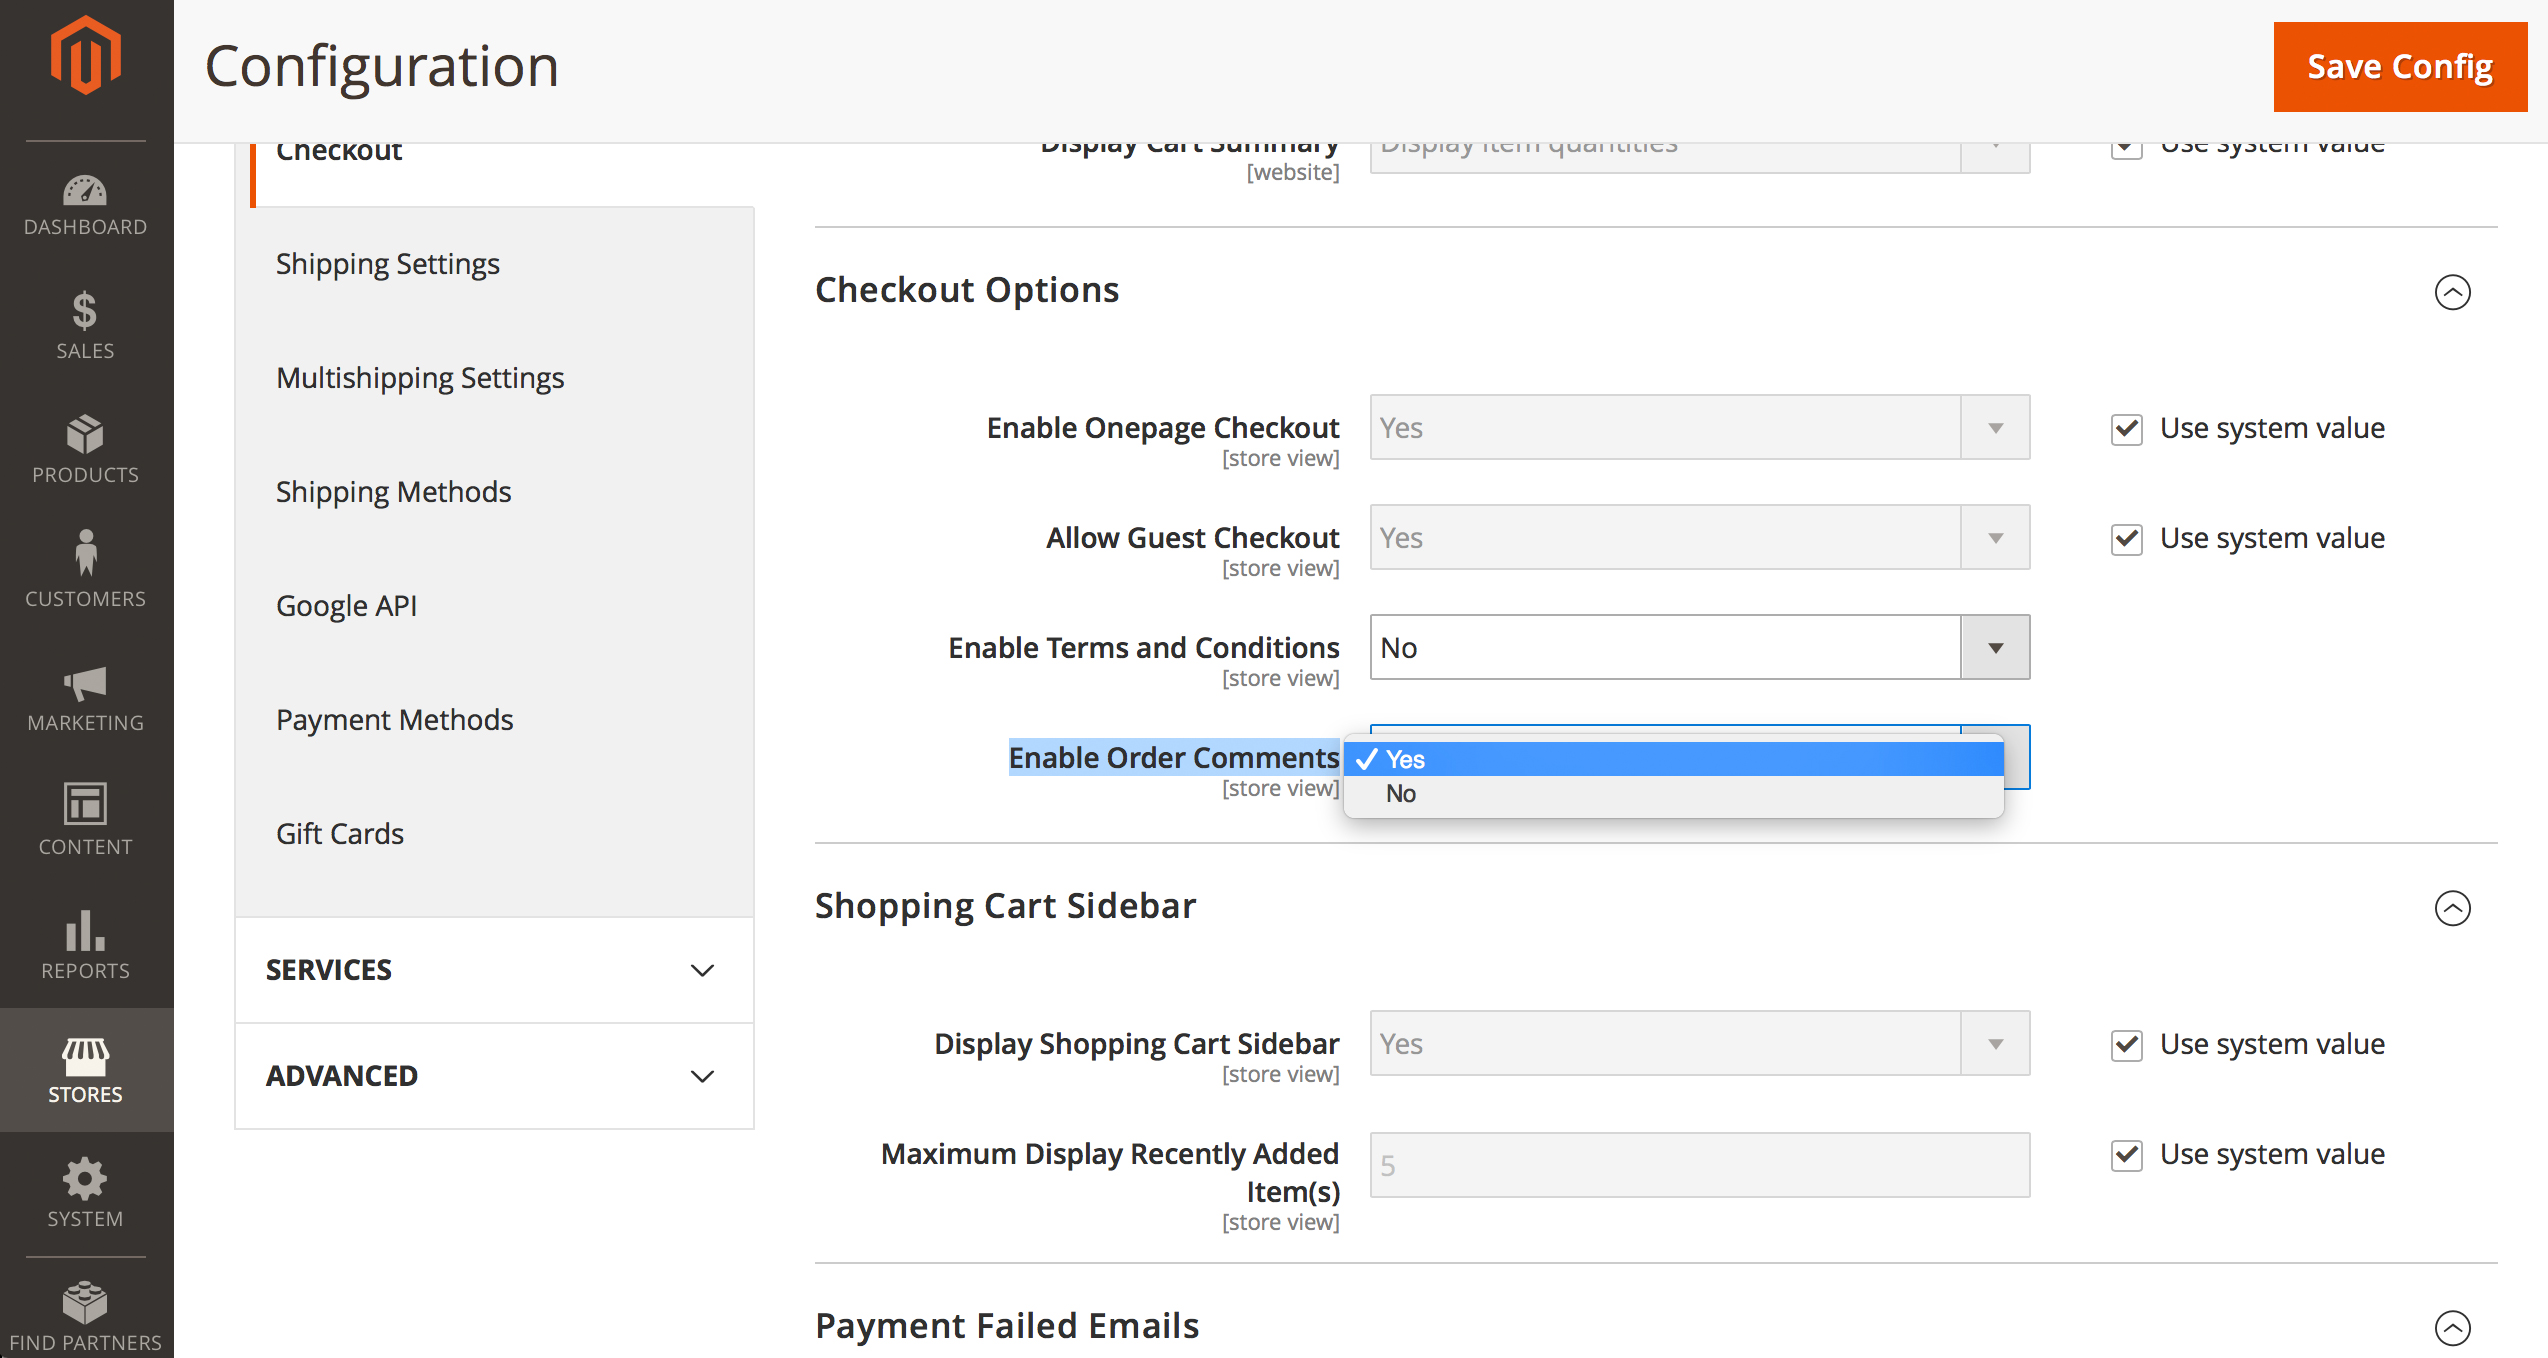Screen dimensions: 2548x1358
Task: Collapse the Shopping Cart Sidebar section
Action: [2452, 908]
